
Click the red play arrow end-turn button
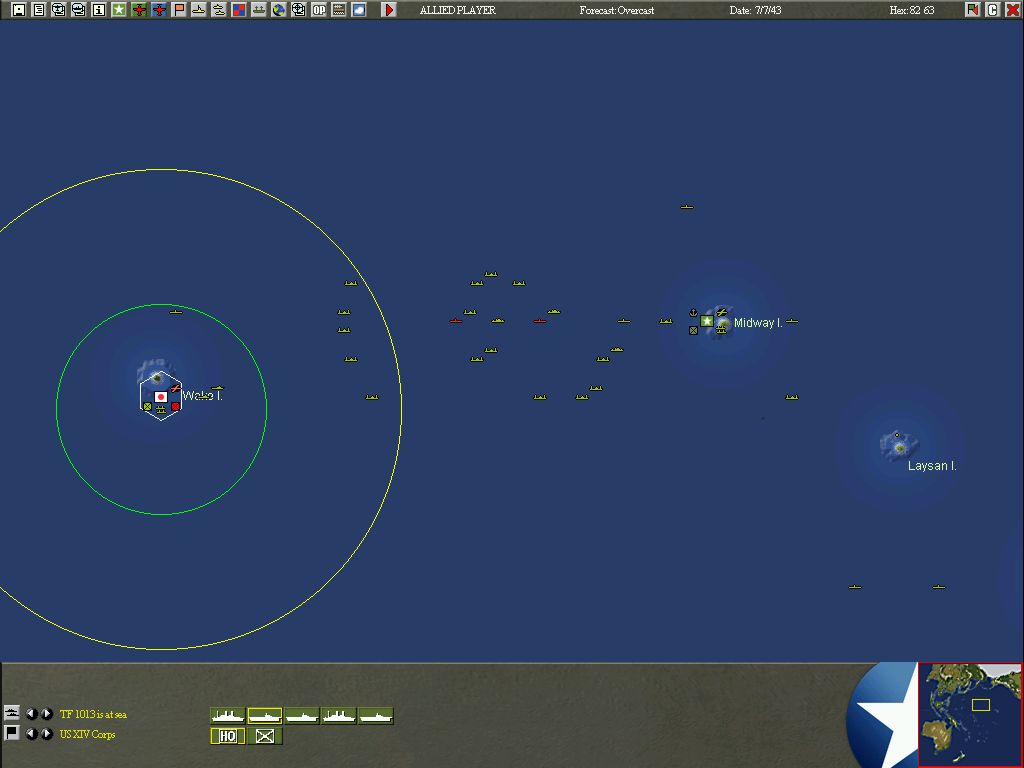tap(389, 10)
